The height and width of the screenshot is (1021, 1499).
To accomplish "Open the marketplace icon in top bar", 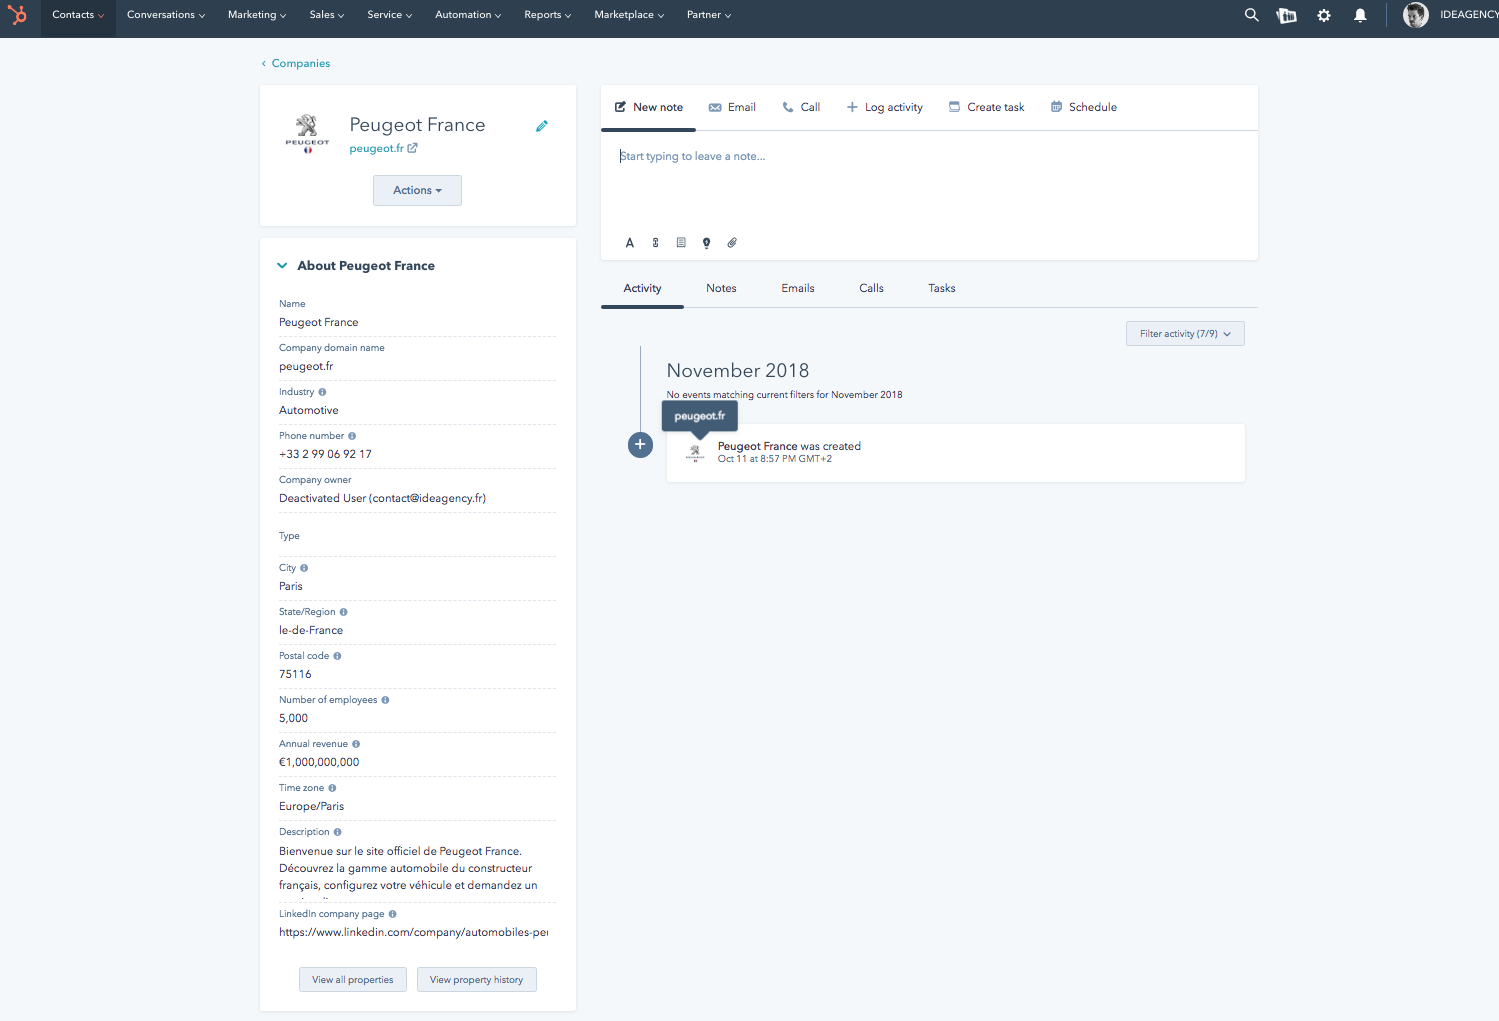I will click(x=1287, y=15).
